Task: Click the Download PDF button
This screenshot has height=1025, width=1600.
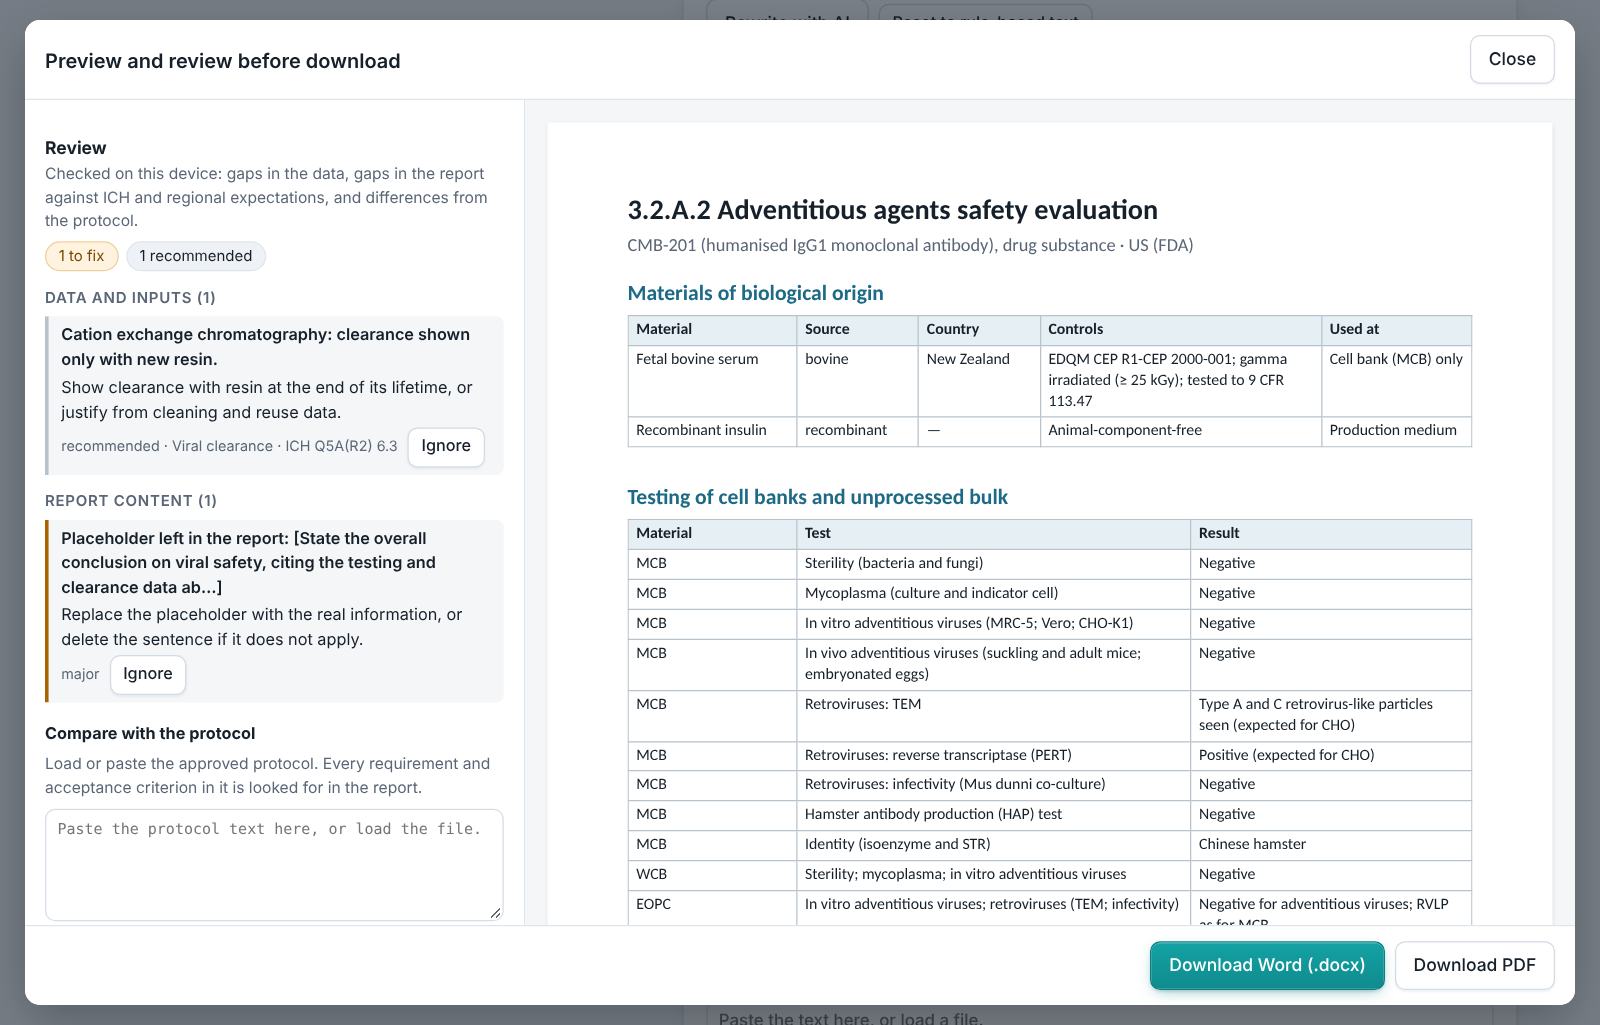Action: point(1474,965)
